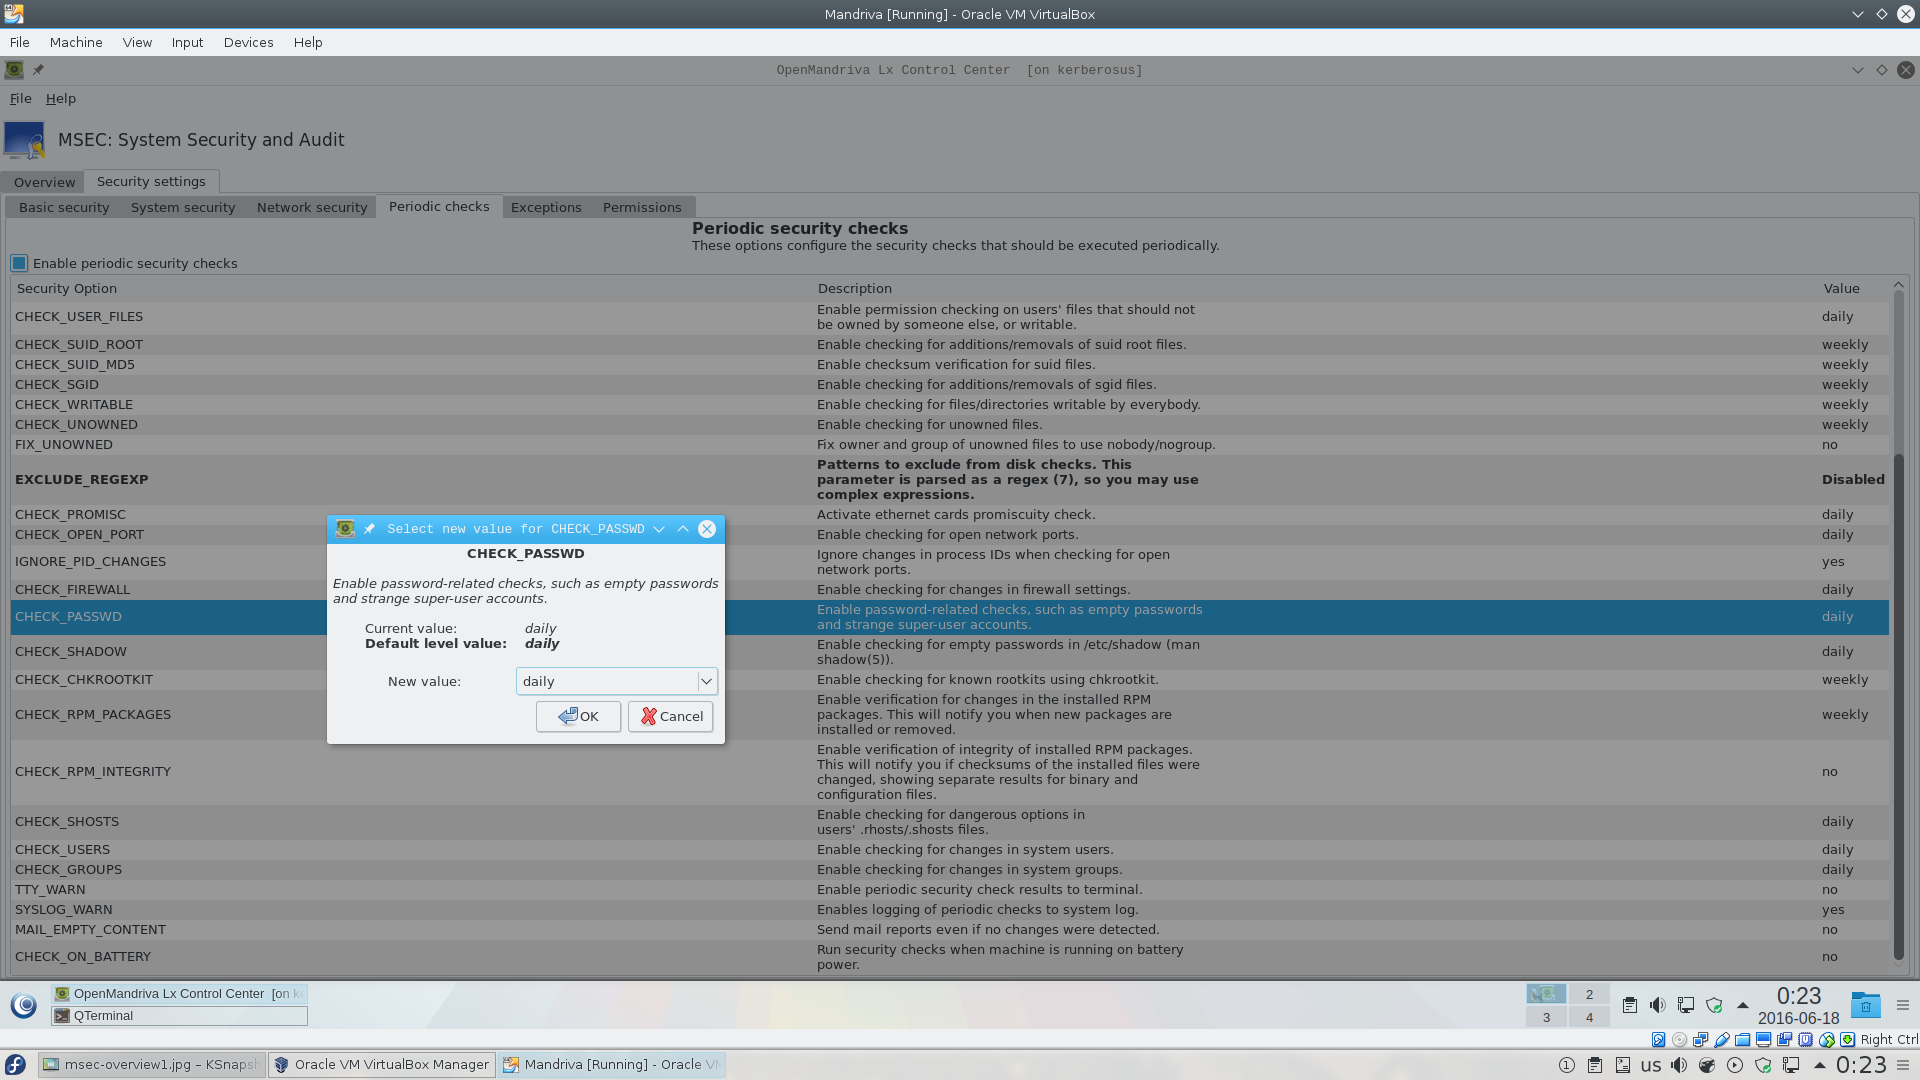Expand hidden guest tray icons arrow
The image size is (1920, 1080).
coord(1743,1005)
